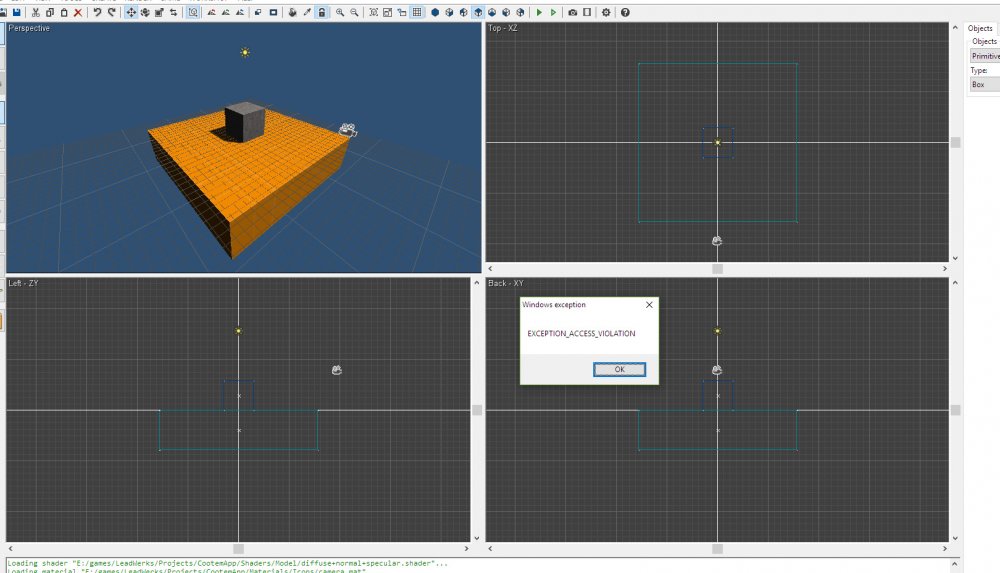Toggle the padlock lock button
1000x573 pixels.
[321, 12]
